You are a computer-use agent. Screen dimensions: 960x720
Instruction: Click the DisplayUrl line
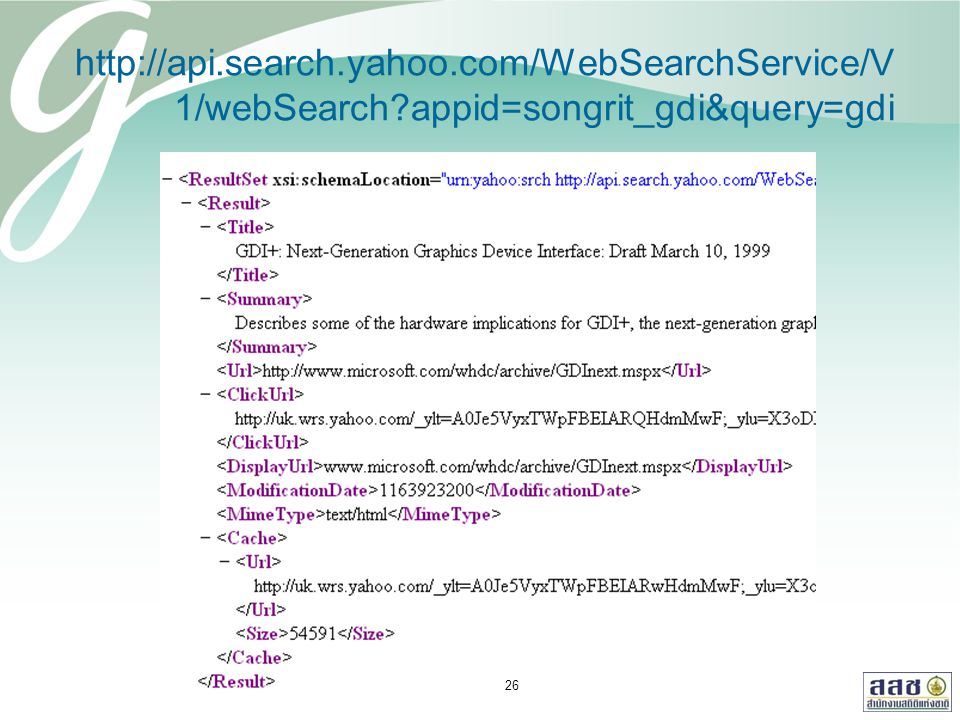[504, 467]
